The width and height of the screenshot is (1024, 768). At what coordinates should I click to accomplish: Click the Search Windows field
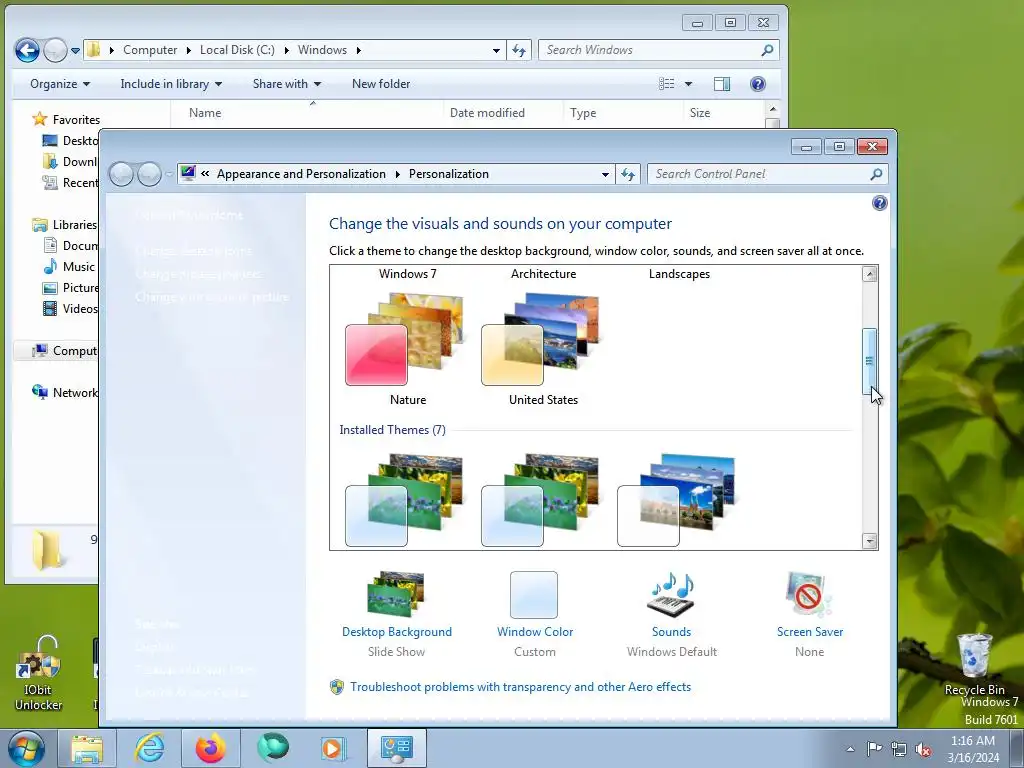pyautogui.click(x=658, y=50)
